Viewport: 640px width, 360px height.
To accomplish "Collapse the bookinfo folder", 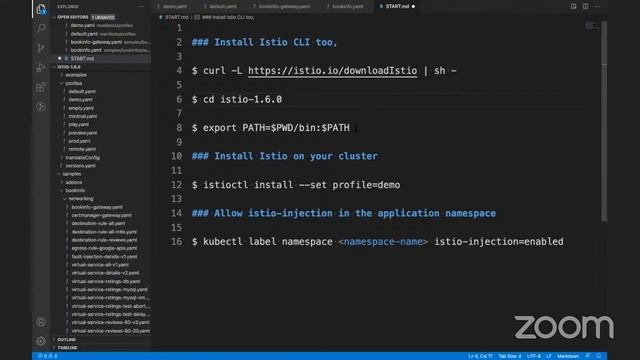I will click(75, 190).
